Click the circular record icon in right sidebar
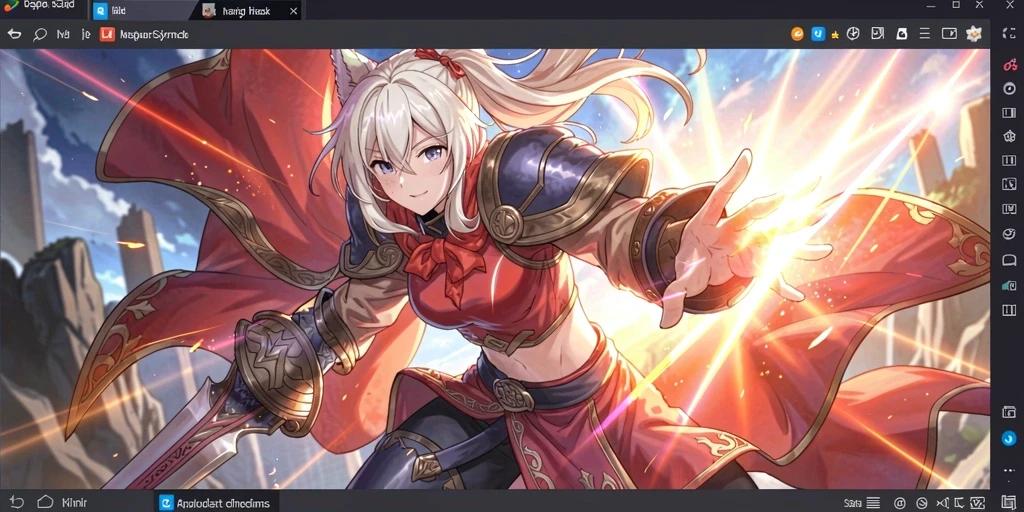This screenshot has width=1024, height=512. click(1010, 89)
